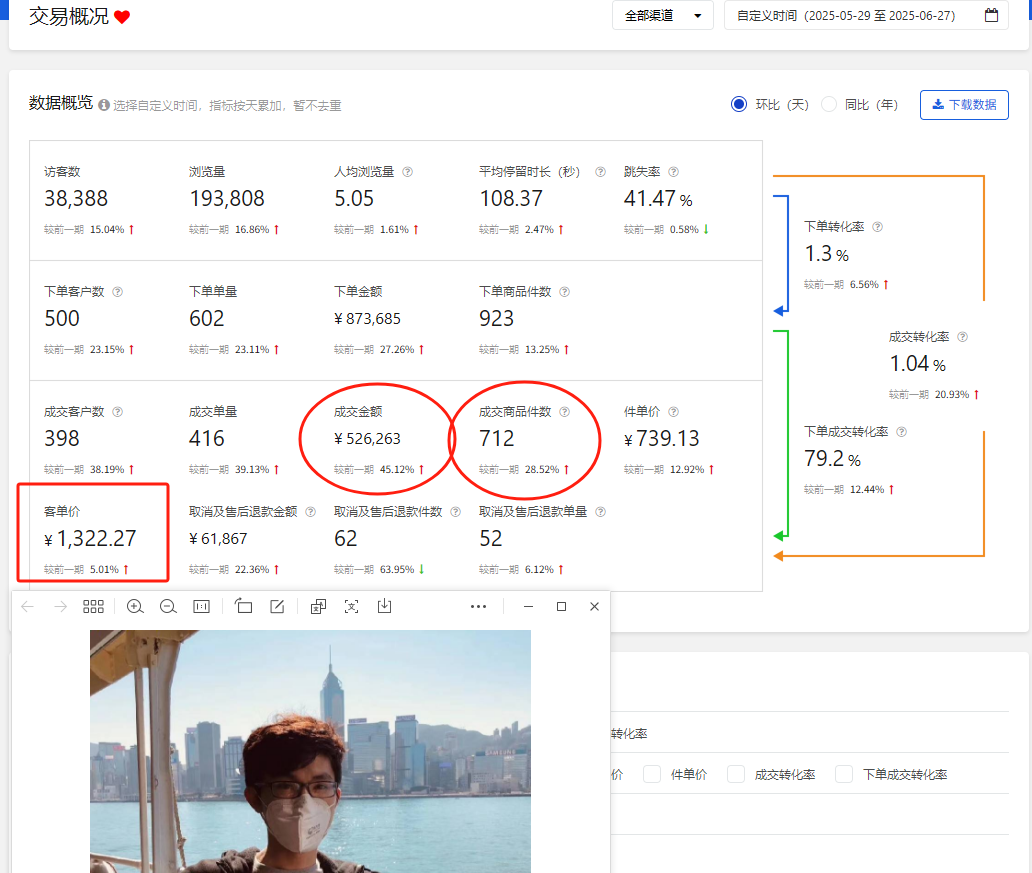Rotate the photo in image viewer
Image resolution: width=1032 pixels, height=873 pixels.
(x=244, y=607)
